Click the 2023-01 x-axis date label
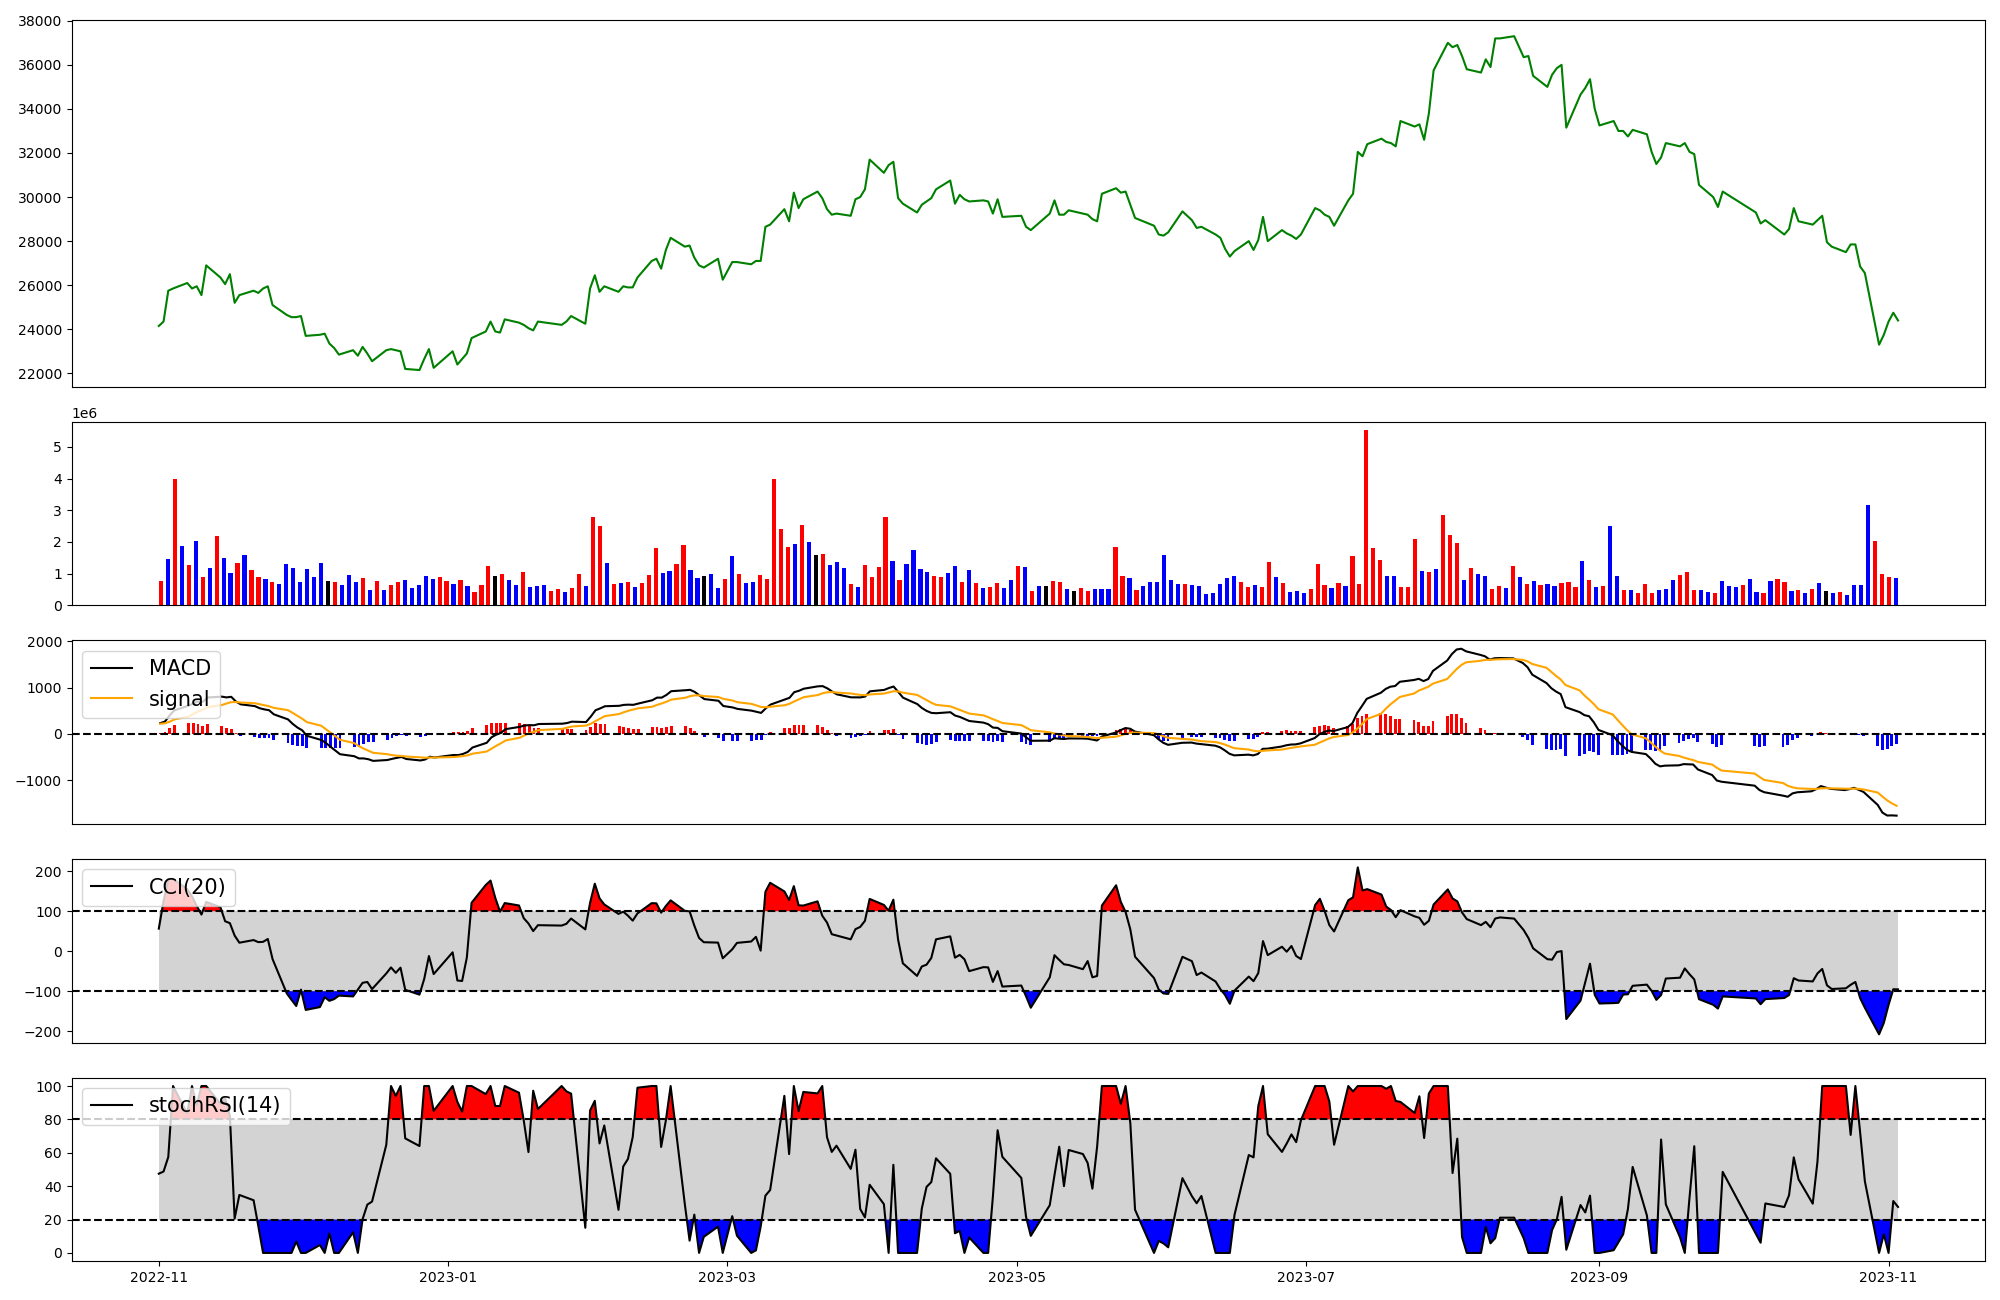This screenshot has height=1300, width=2000. 447,1277
